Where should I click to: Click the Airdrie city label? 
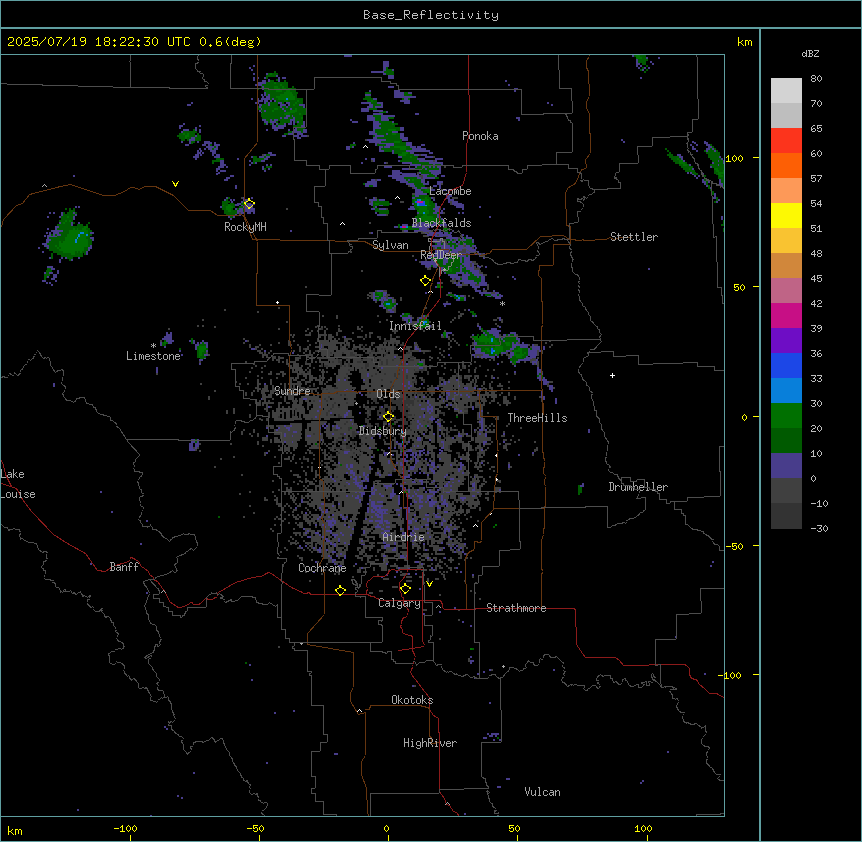click(x=404, y=537)
